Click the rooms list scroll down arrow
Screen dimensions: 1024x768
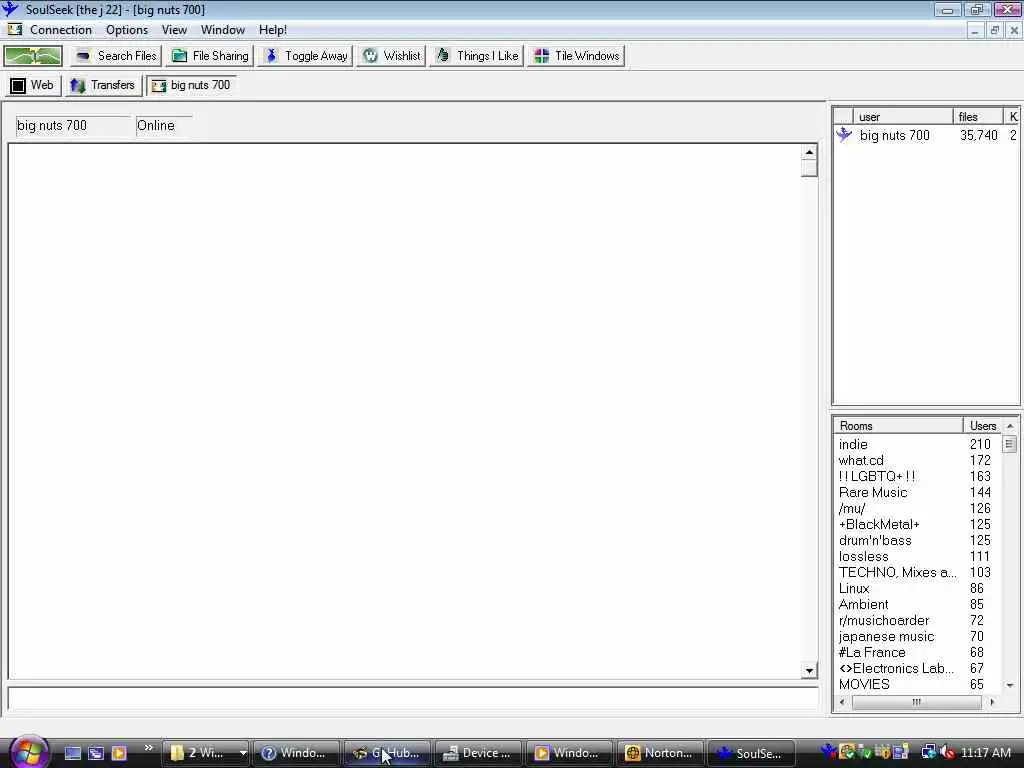pyautogui.click(x=1010, y=685)
